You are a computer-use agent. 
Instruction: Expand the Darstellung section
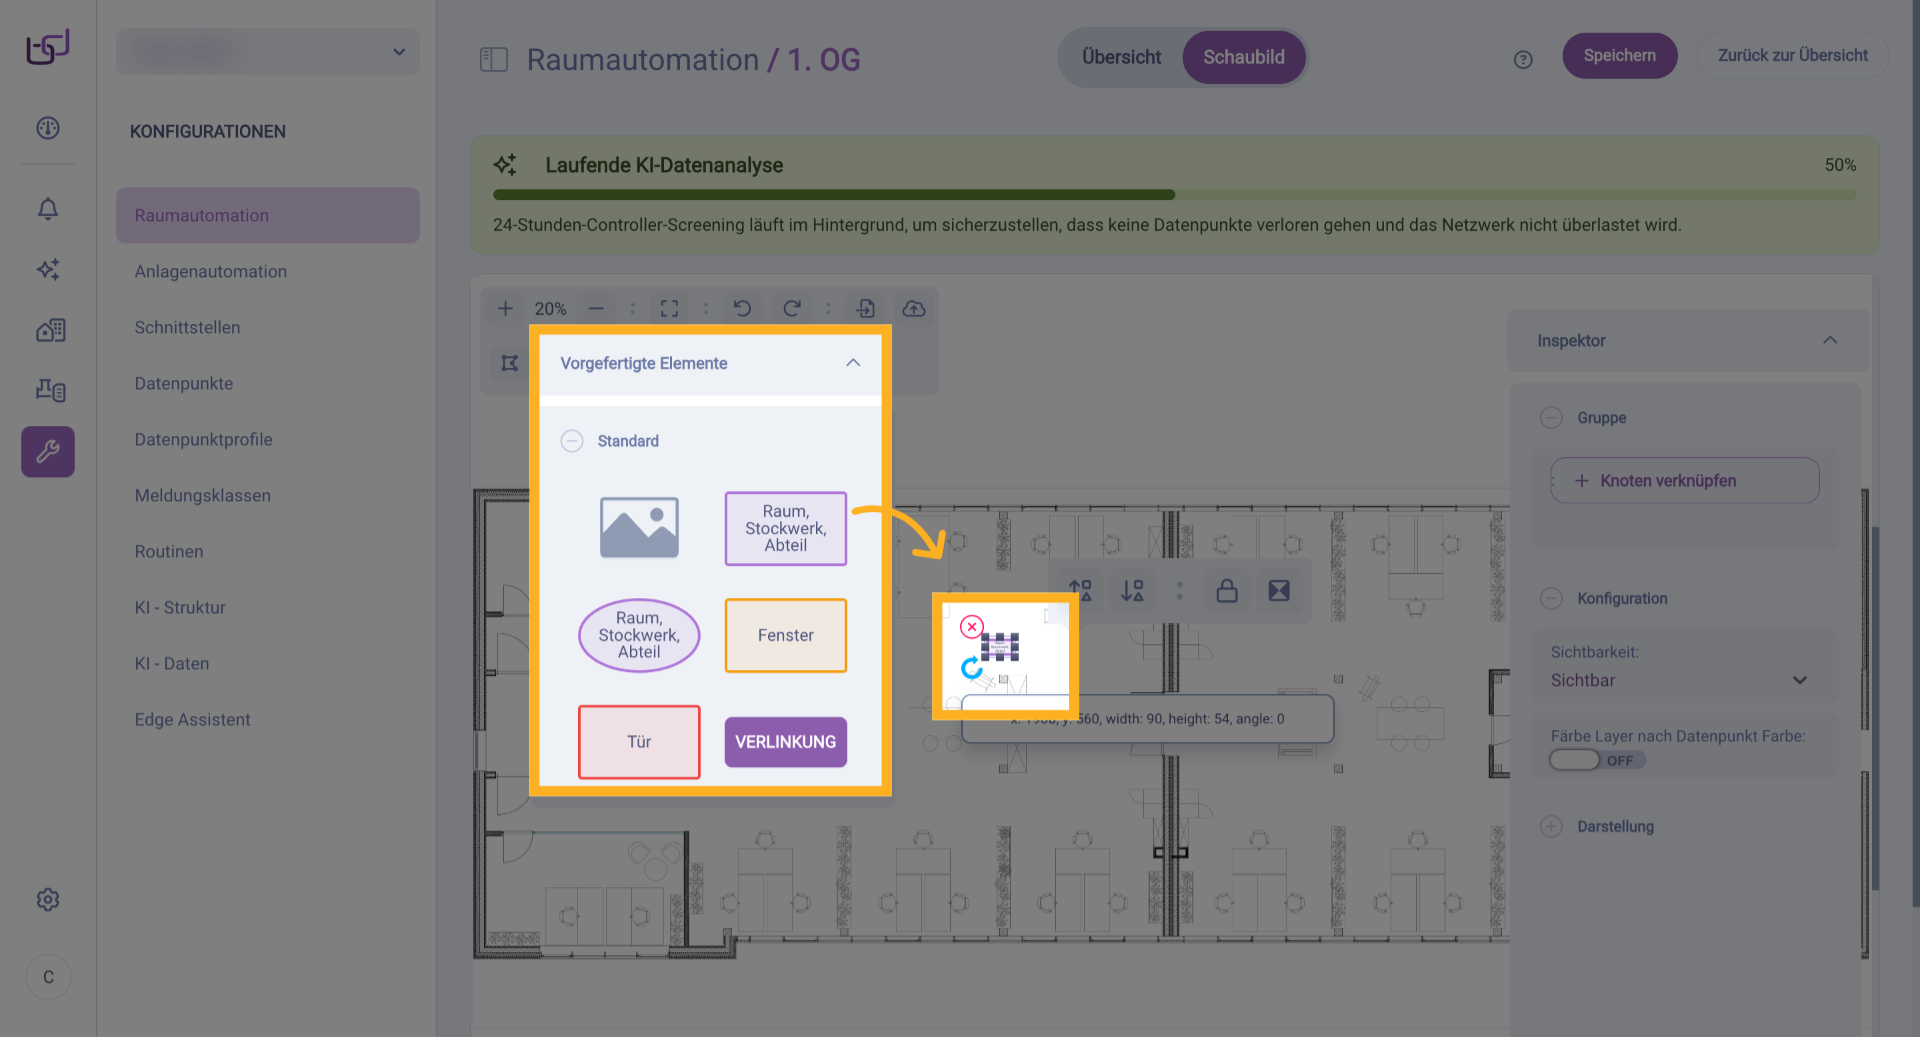(x=1551, y=827)
